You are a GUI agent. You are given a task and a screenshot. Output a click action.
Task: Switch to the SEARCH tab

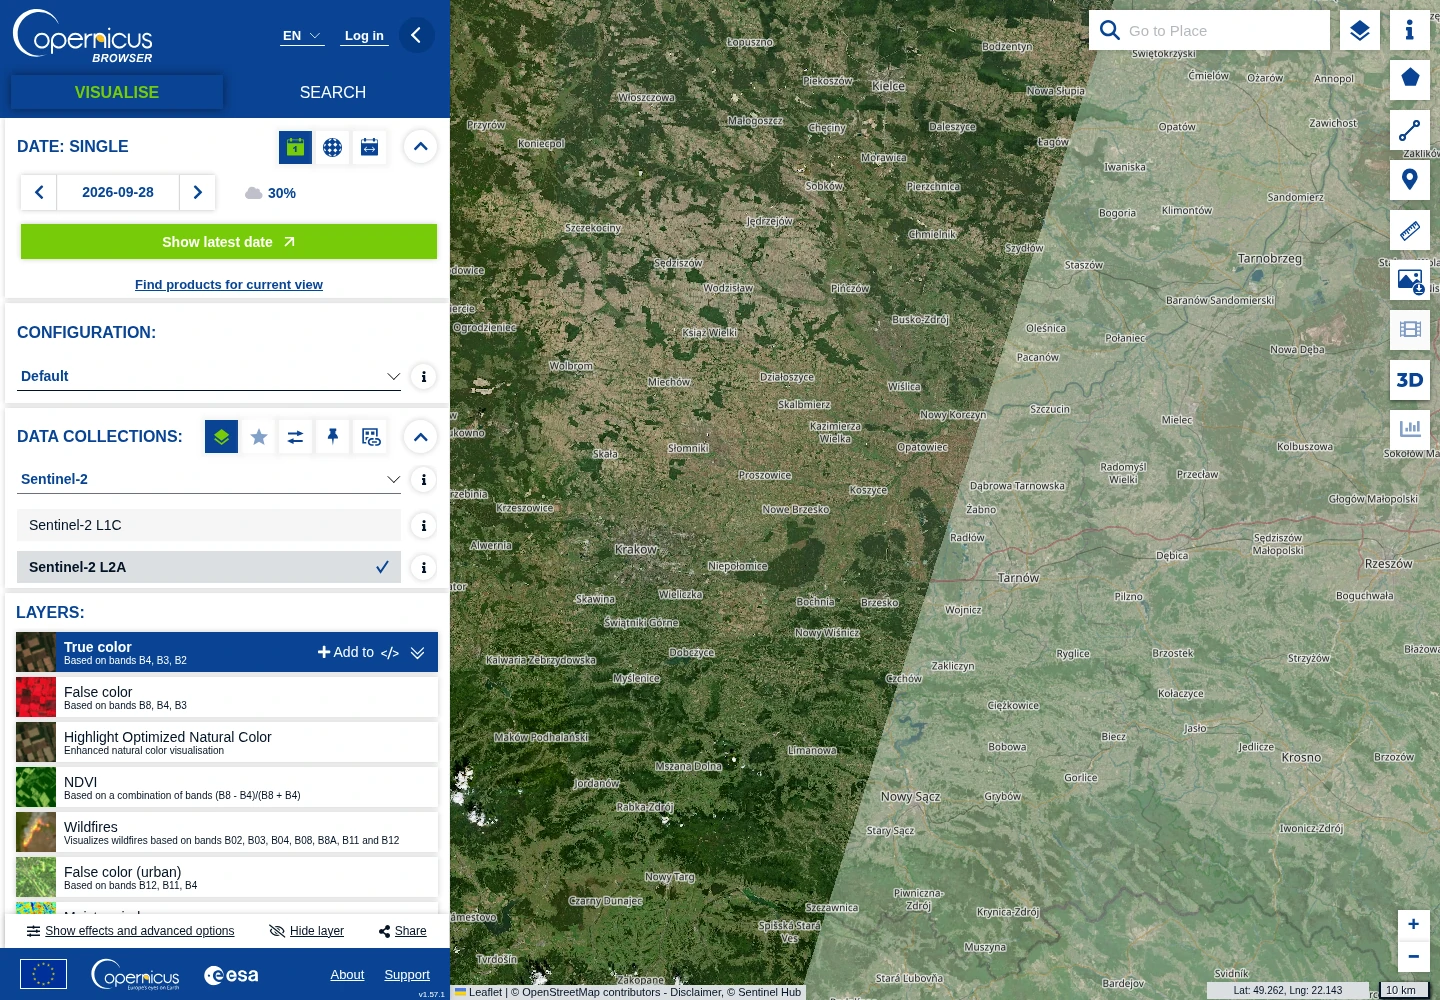333,92
